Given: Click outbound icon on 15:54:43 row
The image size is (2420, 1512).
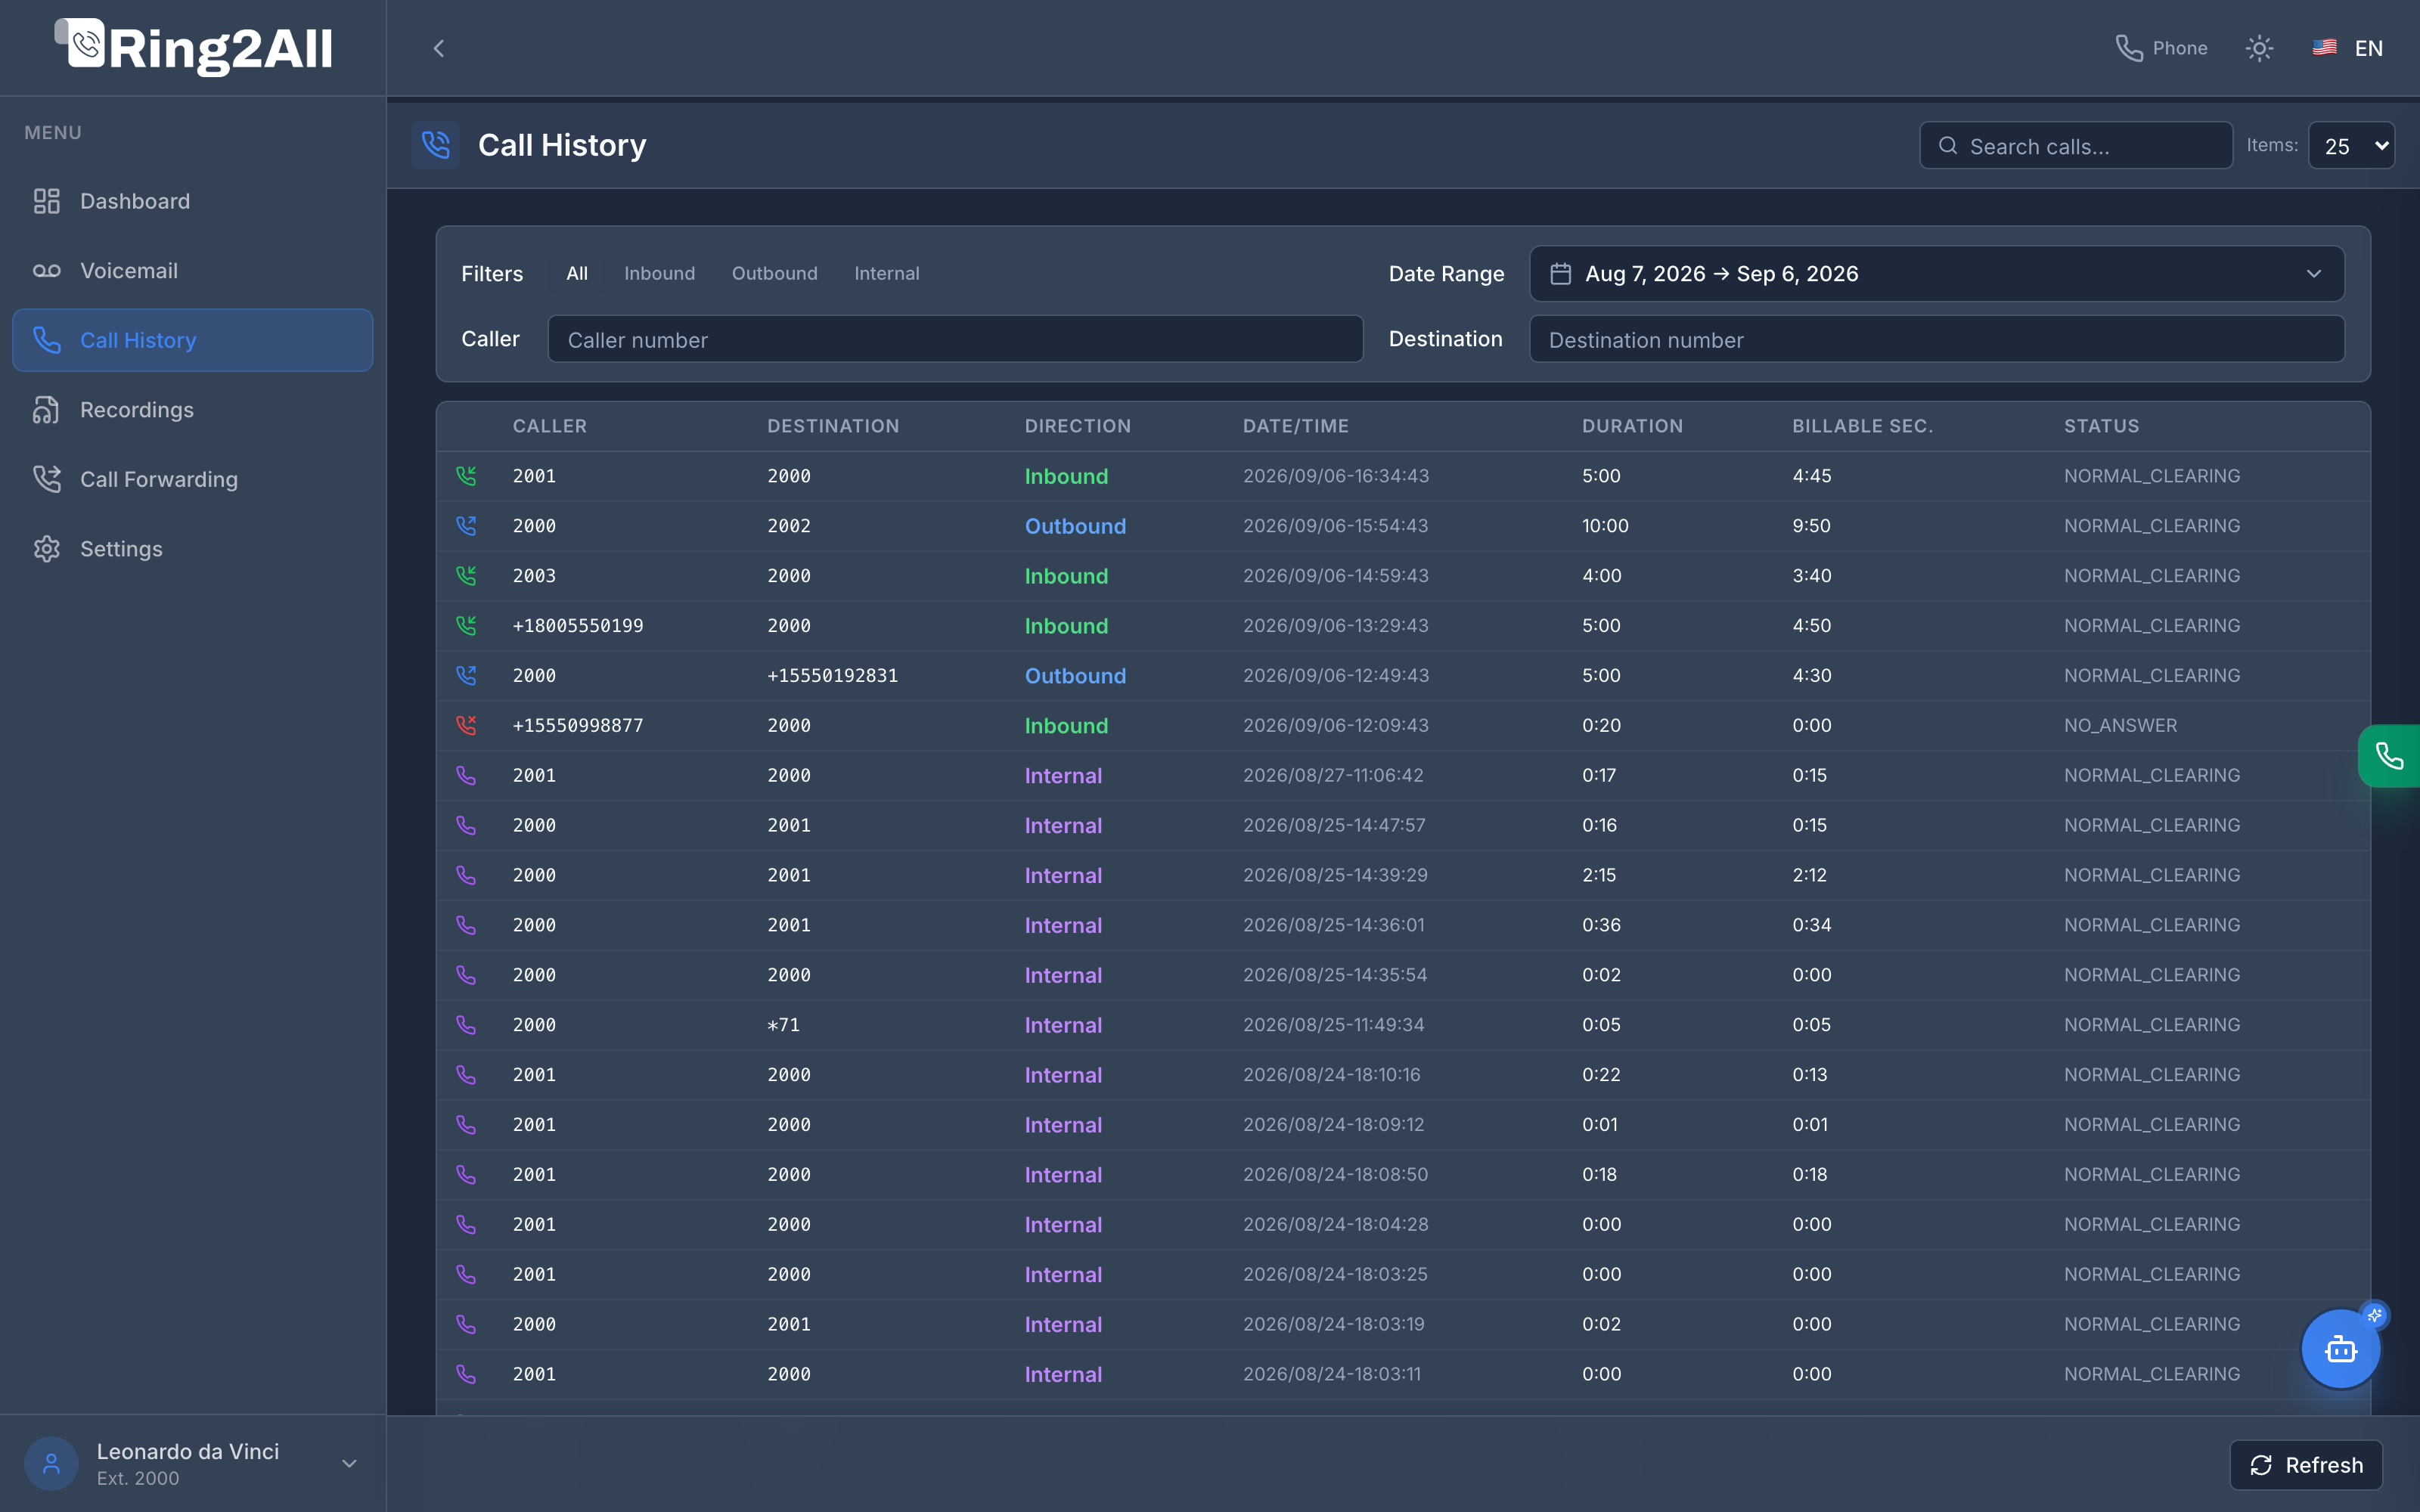Looking at the screenshot, I should 466,526.
